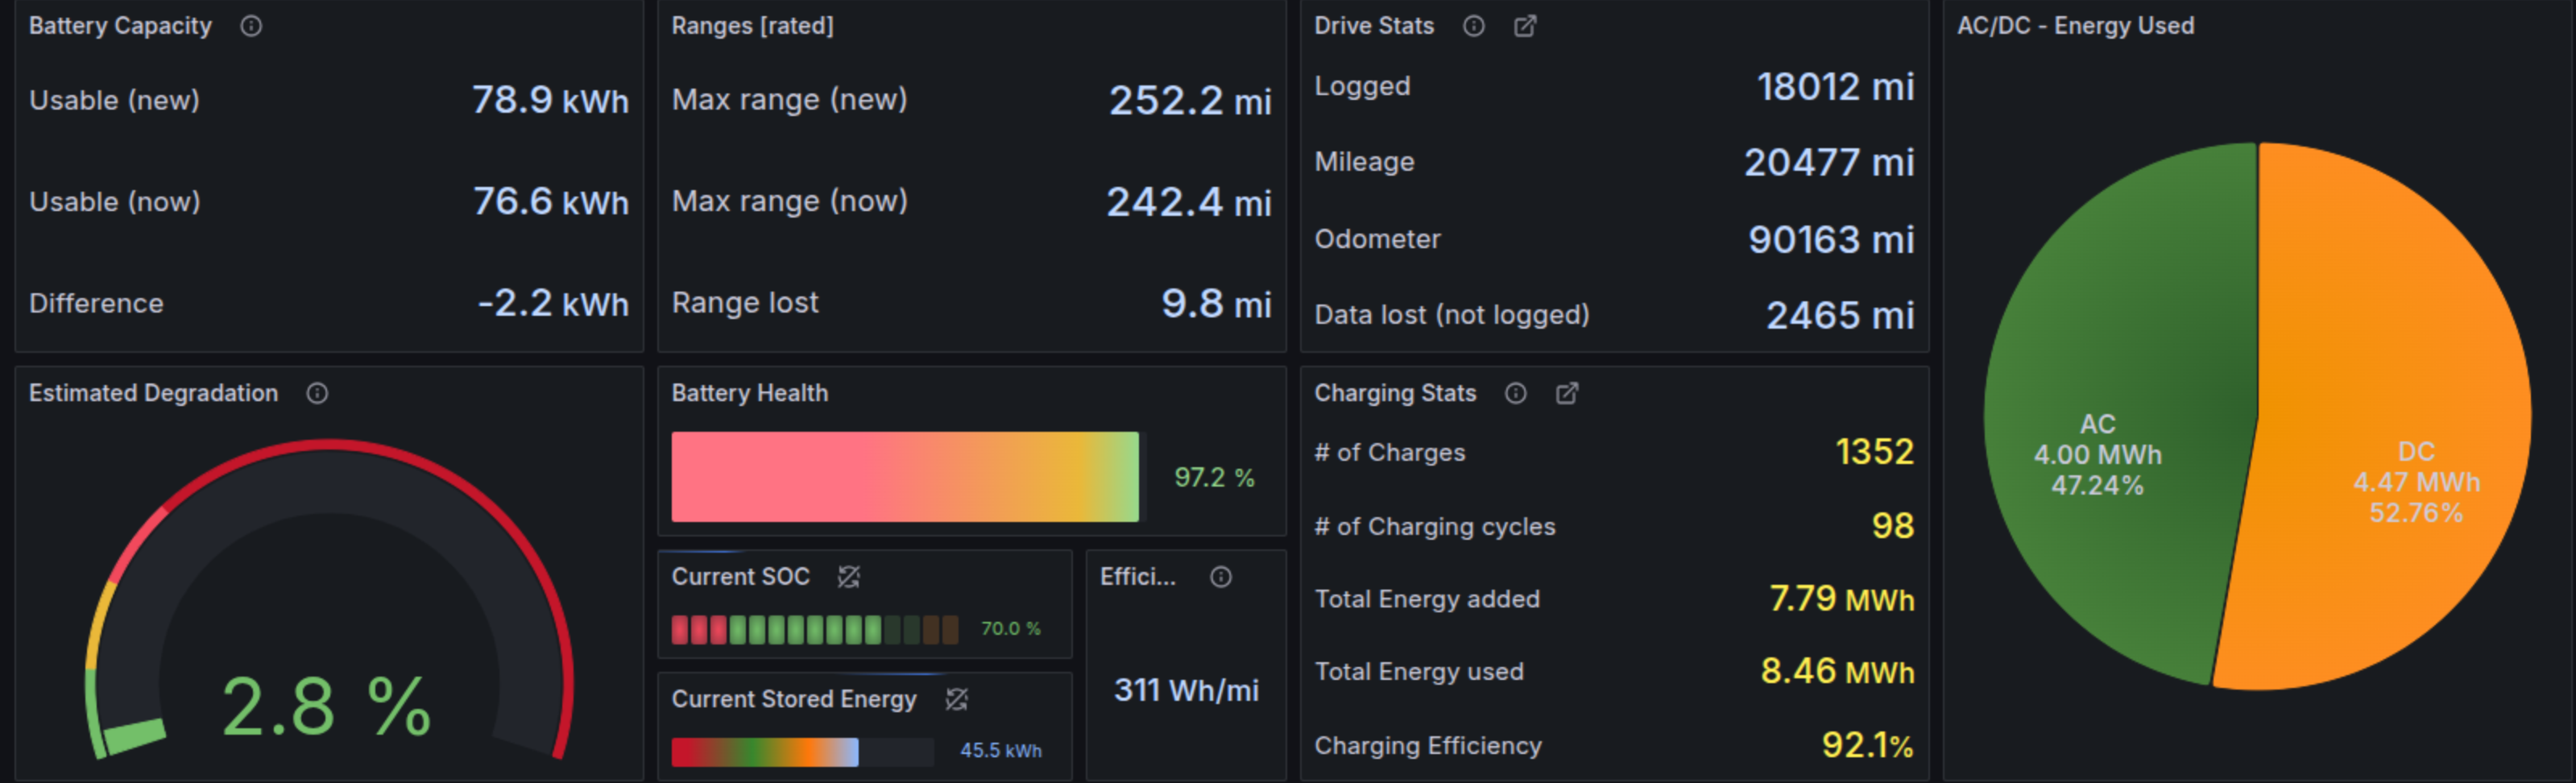Screen dimensions: 2576x783
Task: Click the Current SOC no-sync icon
Action: coord(849,577)
